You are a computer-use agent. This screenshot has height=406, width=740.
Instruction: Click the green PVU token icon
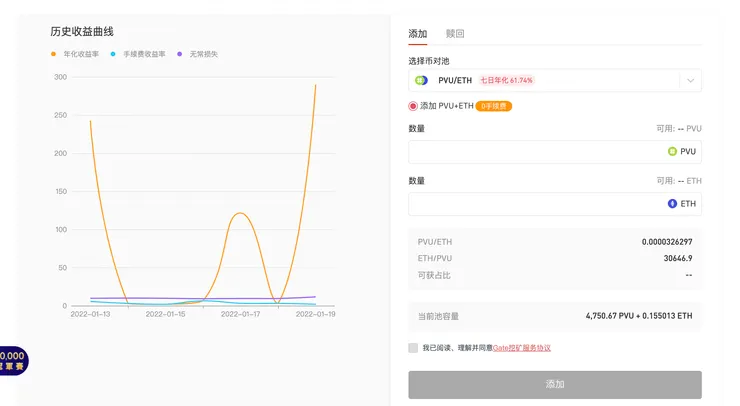[673, 152]
